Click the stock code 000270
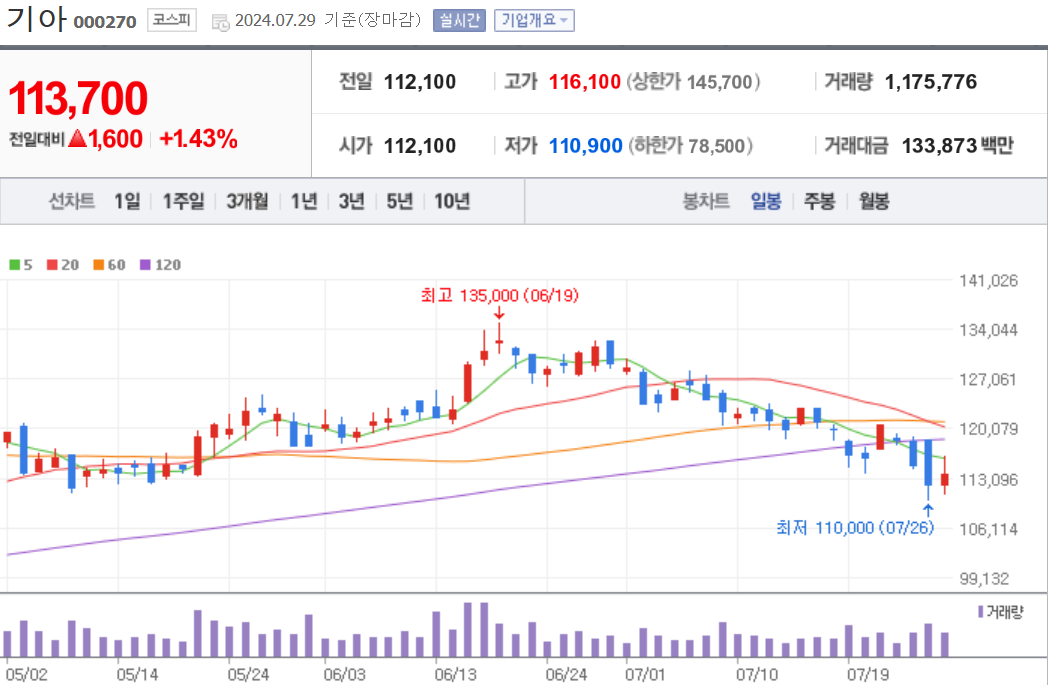1048x685 pixels. click(105, 22)
